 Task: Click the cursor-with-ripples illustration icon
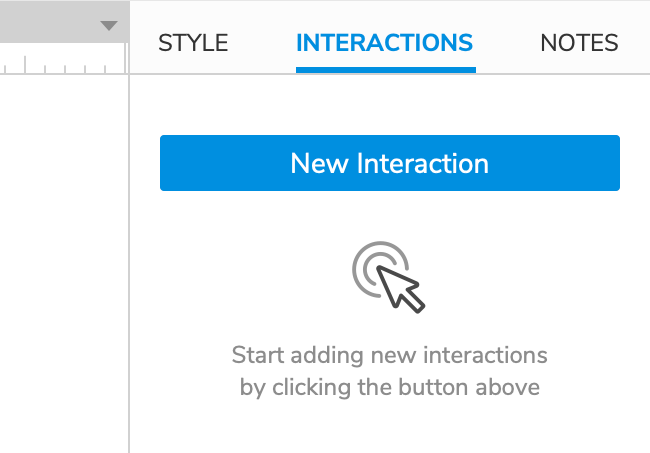point(388,277)
